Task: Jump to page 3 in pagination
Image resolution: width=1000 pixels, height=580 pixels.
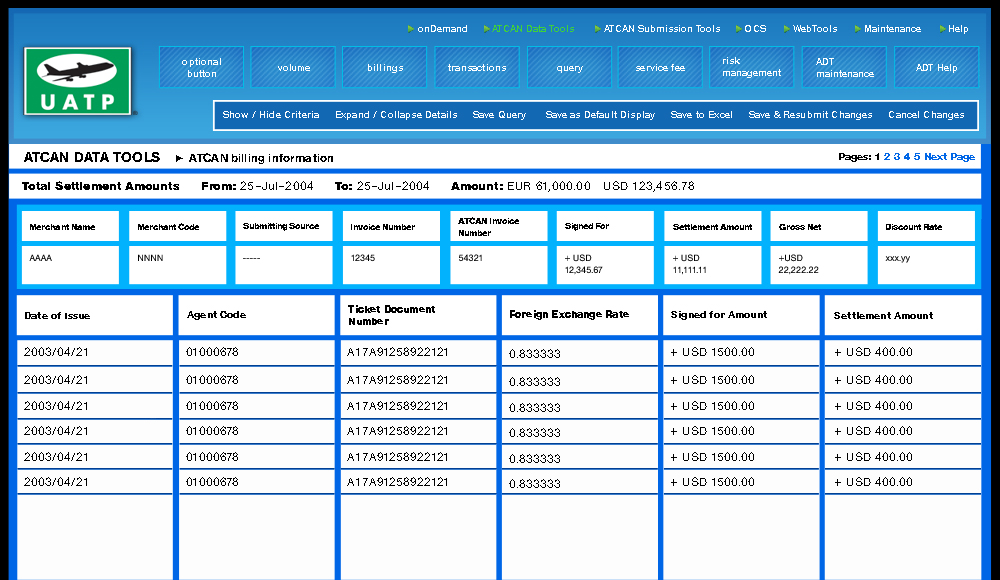Action: coord(896,157)
